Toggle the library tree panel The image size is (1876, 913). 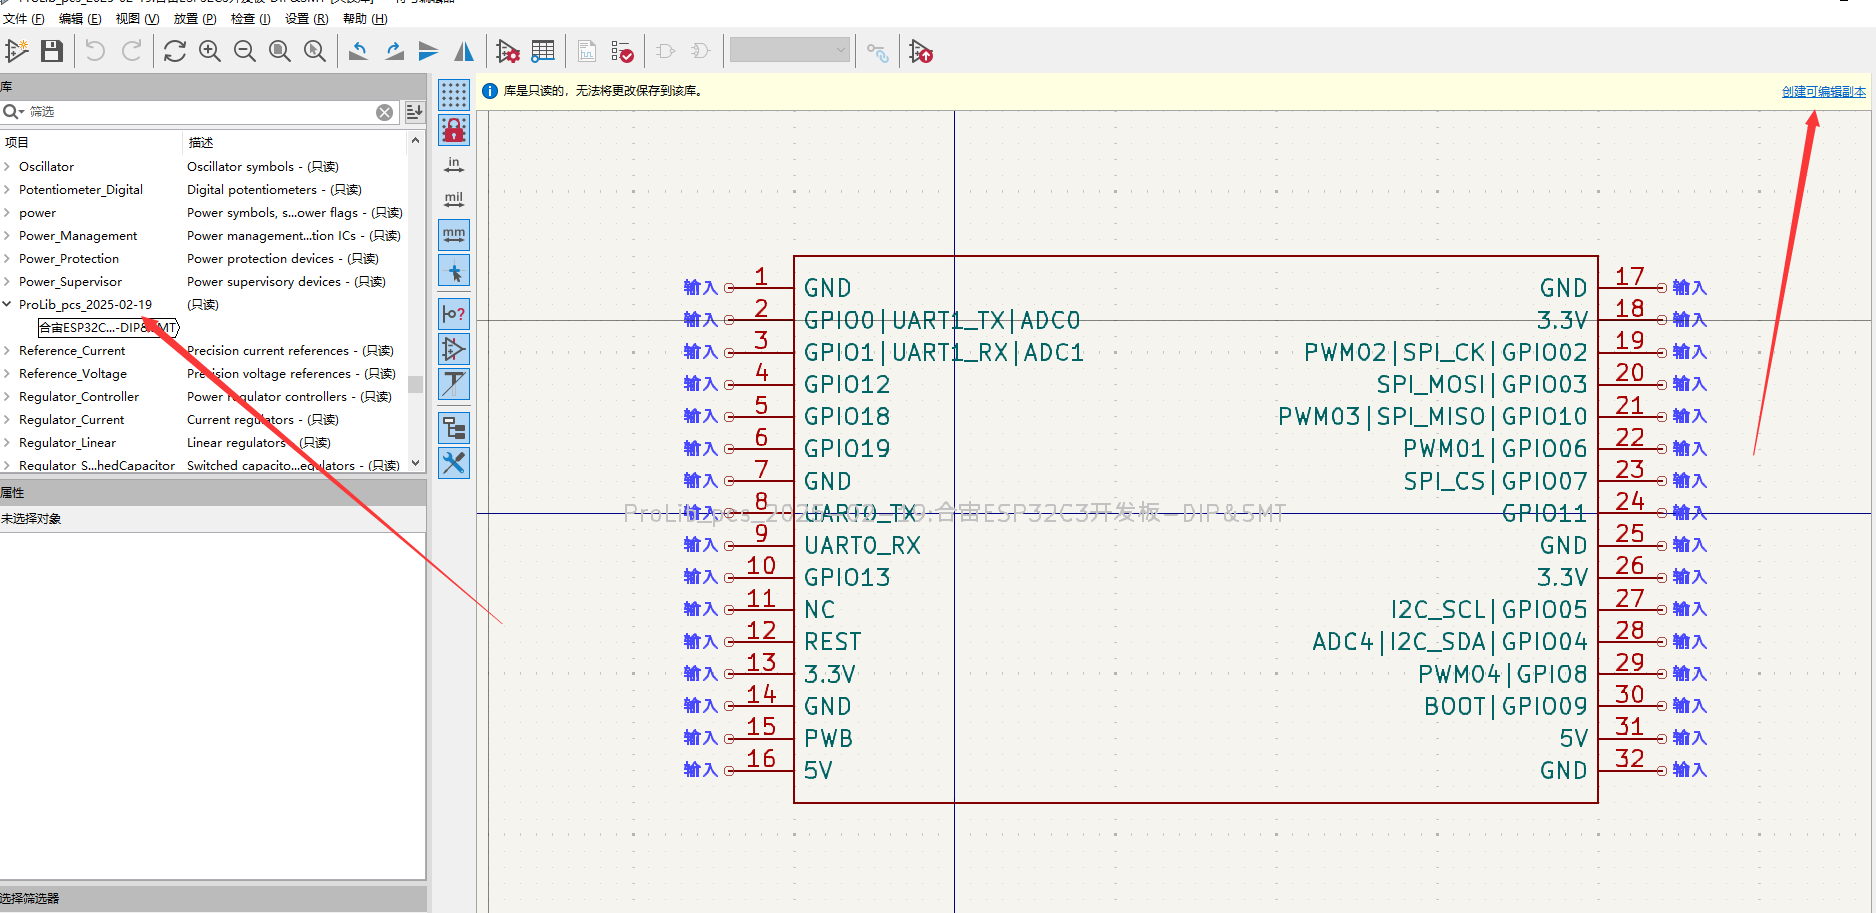click(454, 428)
